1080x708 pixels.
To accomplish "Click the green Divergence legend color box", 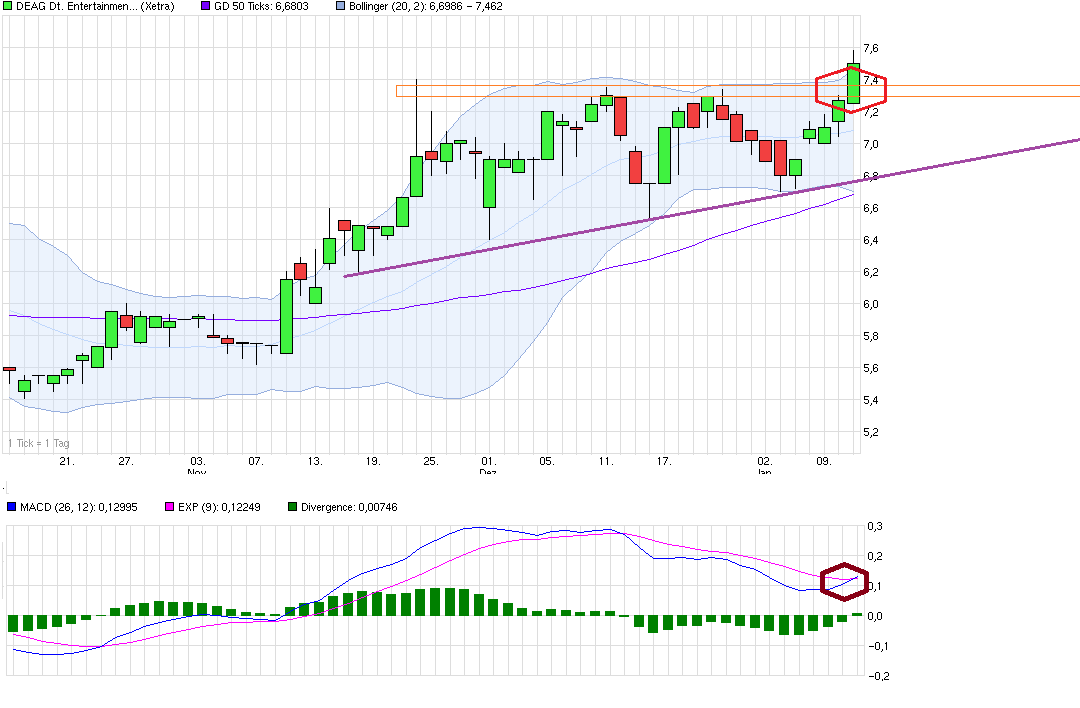I will [x=292, y=507].
